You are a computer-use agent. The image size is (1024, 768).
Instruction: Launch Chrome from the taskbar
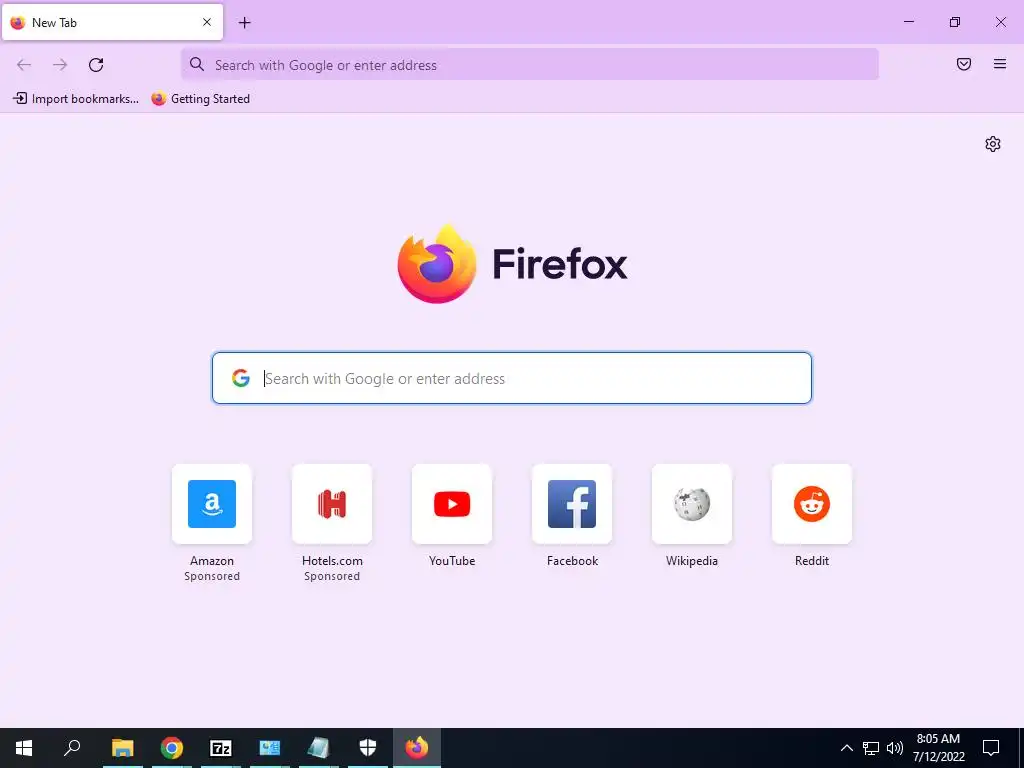(x=172, y=748)
